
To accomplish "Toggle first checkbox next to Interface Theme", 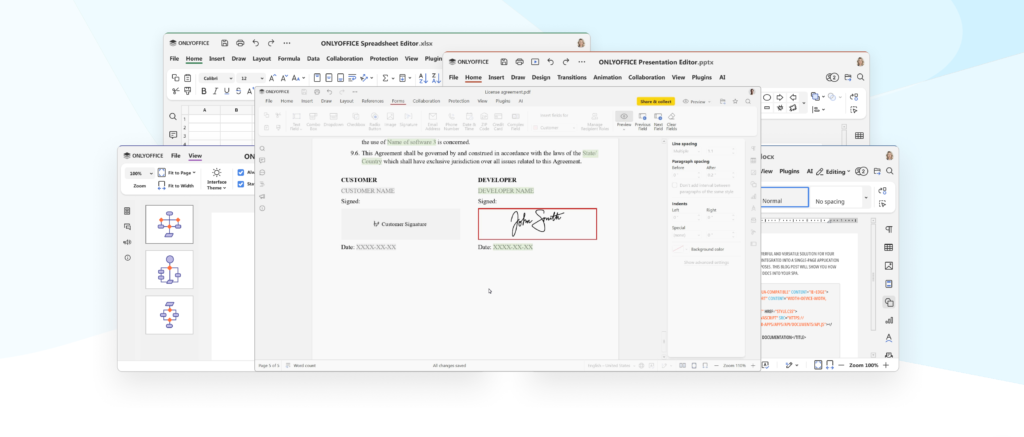I will [241, 172].
